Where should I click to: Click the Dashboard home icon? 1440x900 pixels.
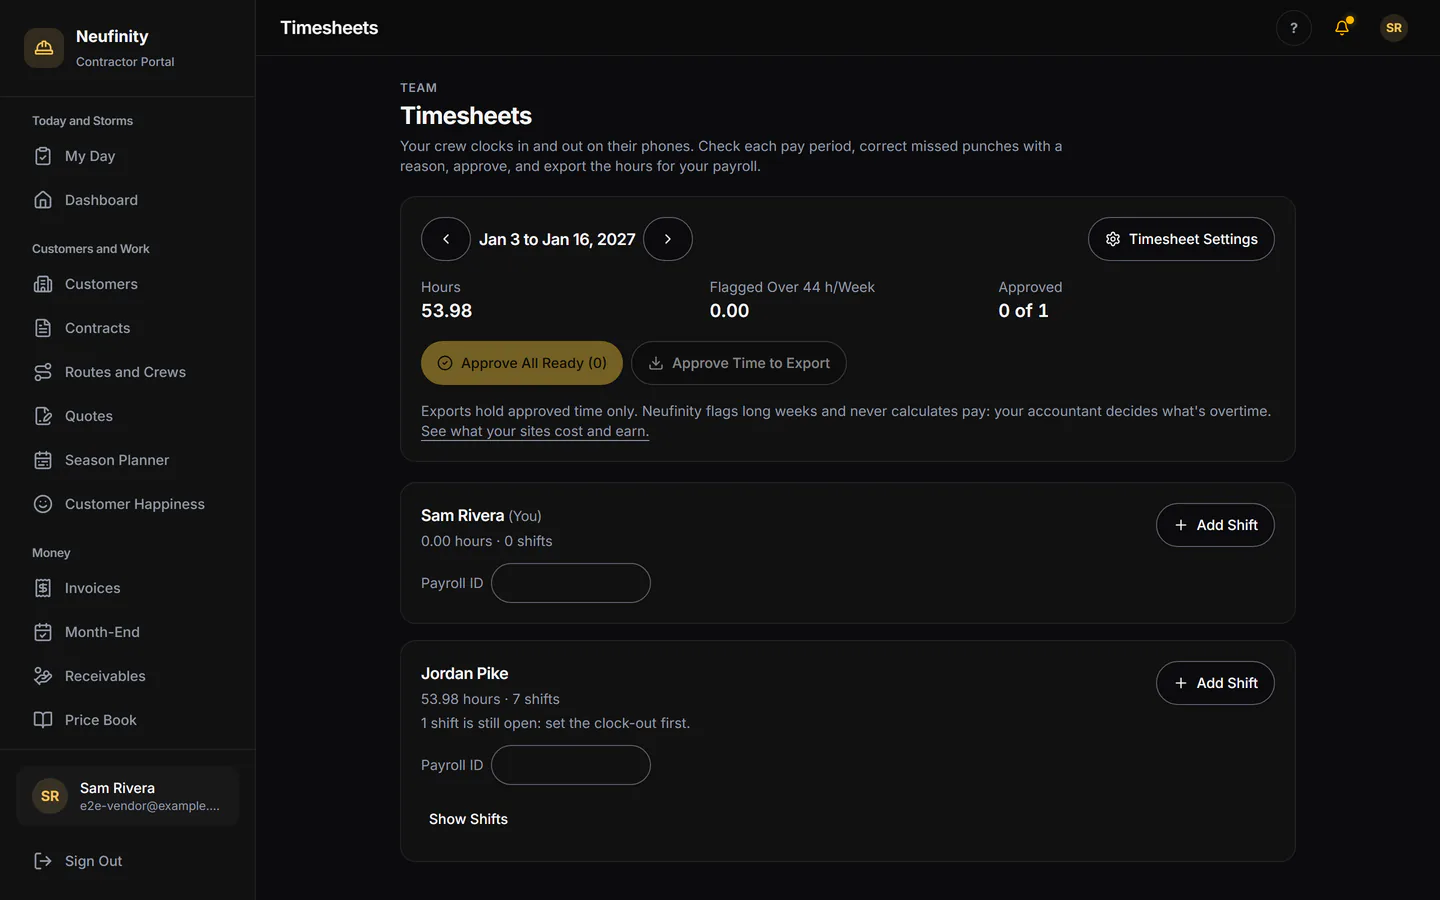coord(43,200)
